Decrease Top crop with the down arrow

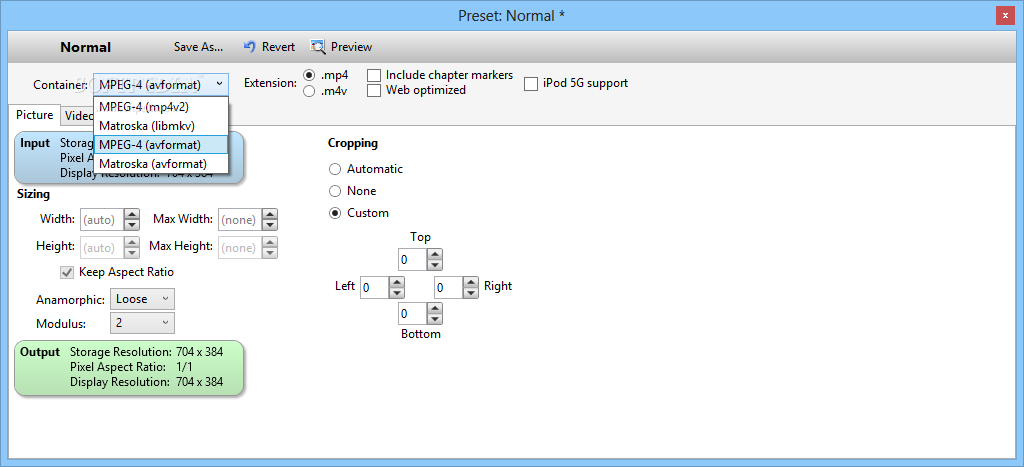coord(435,265)
